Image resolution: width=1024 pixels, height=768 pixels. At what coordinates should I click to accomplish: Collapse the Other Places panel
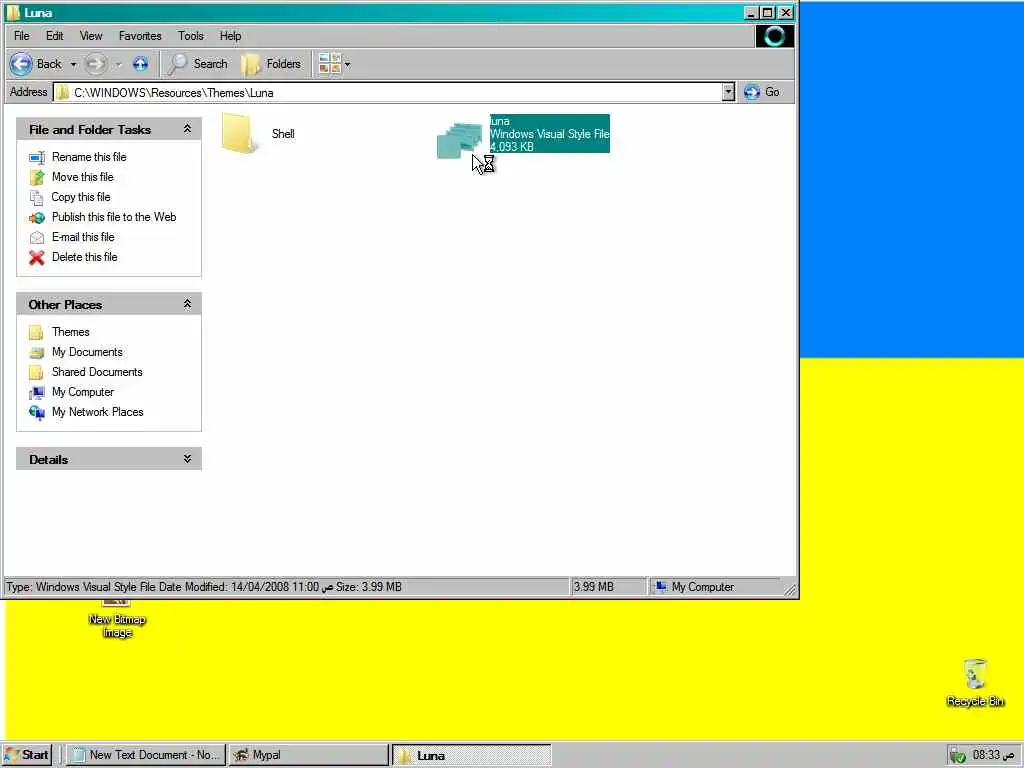[187, 304]
